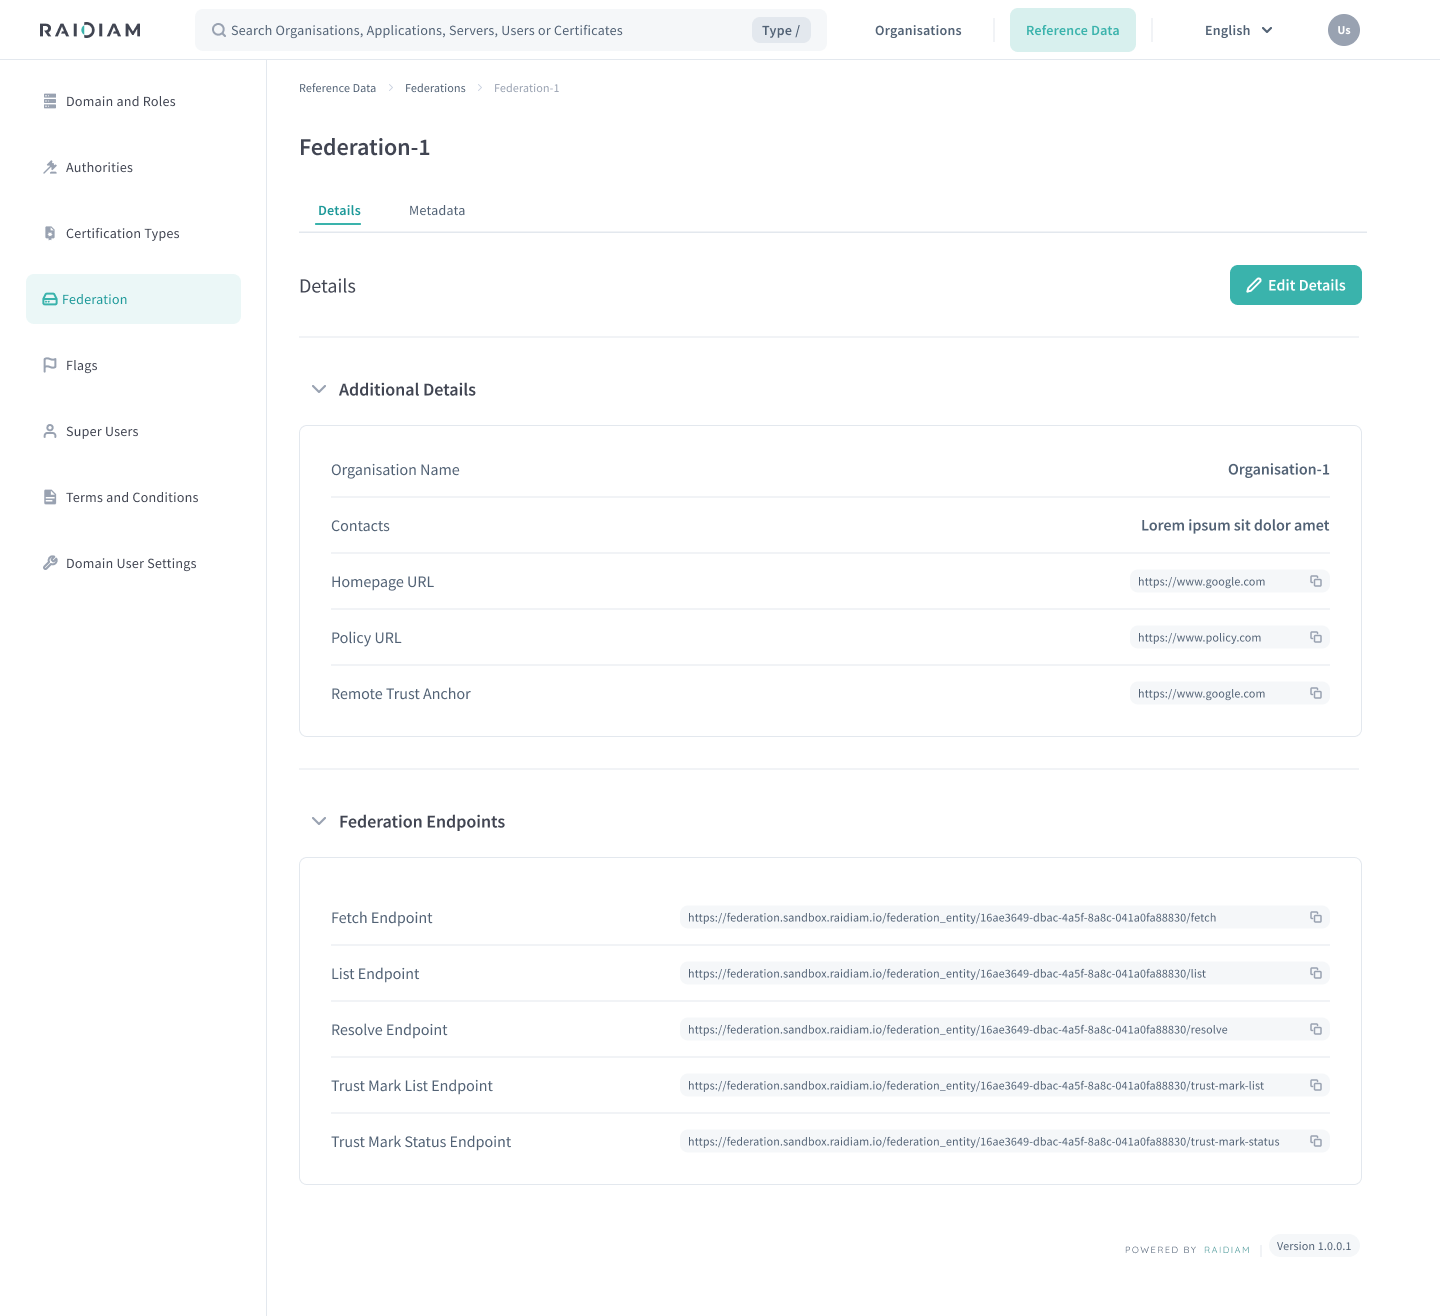Switch to the Metadata tab
The image size is (1440, 1316).
437,210
